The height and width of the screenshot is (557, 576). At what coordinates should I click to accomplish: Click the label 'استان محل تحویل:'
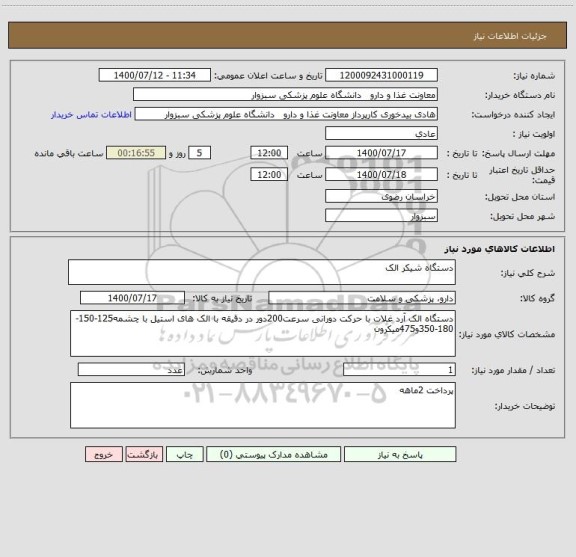[520, 197]
